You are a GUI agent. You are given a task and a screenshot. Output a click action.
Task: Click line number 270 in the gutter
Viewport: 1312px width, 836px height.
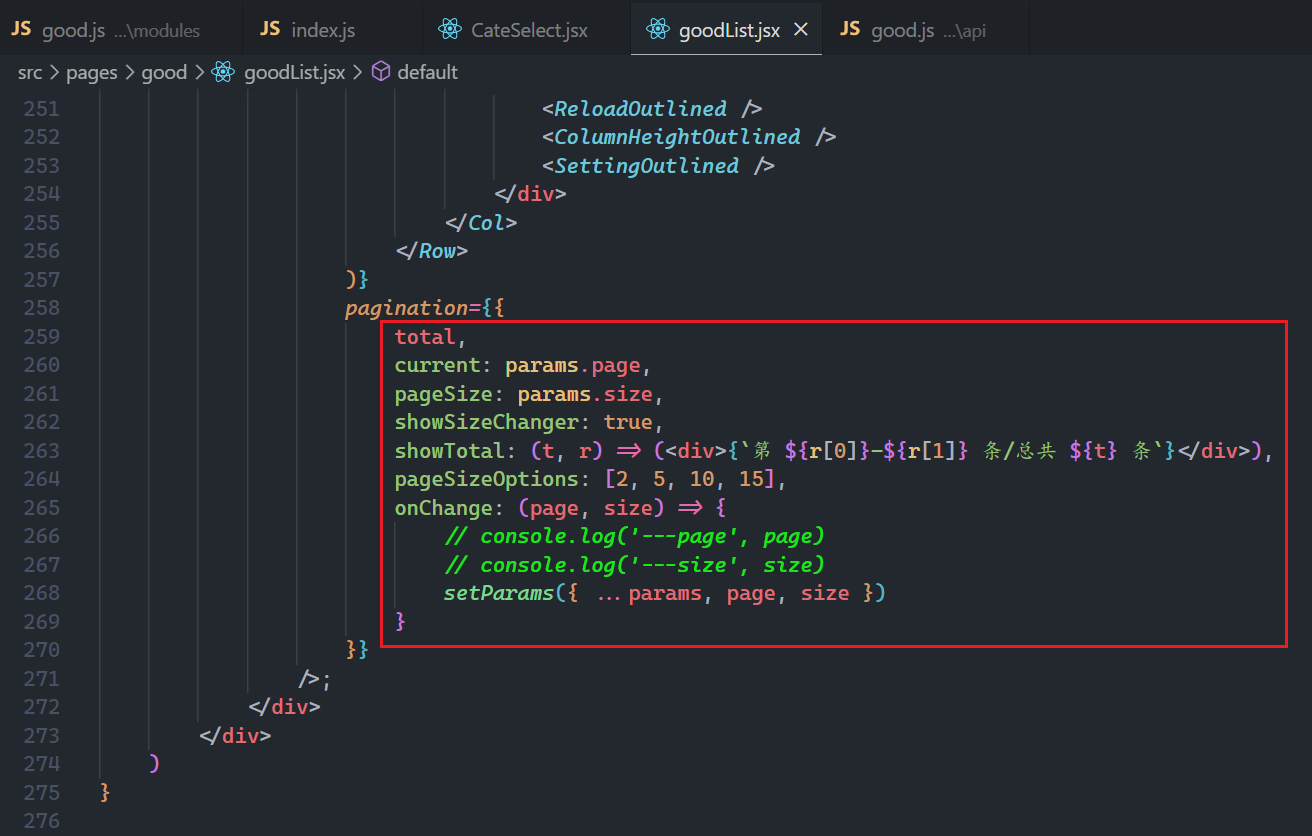coord(42,650)
